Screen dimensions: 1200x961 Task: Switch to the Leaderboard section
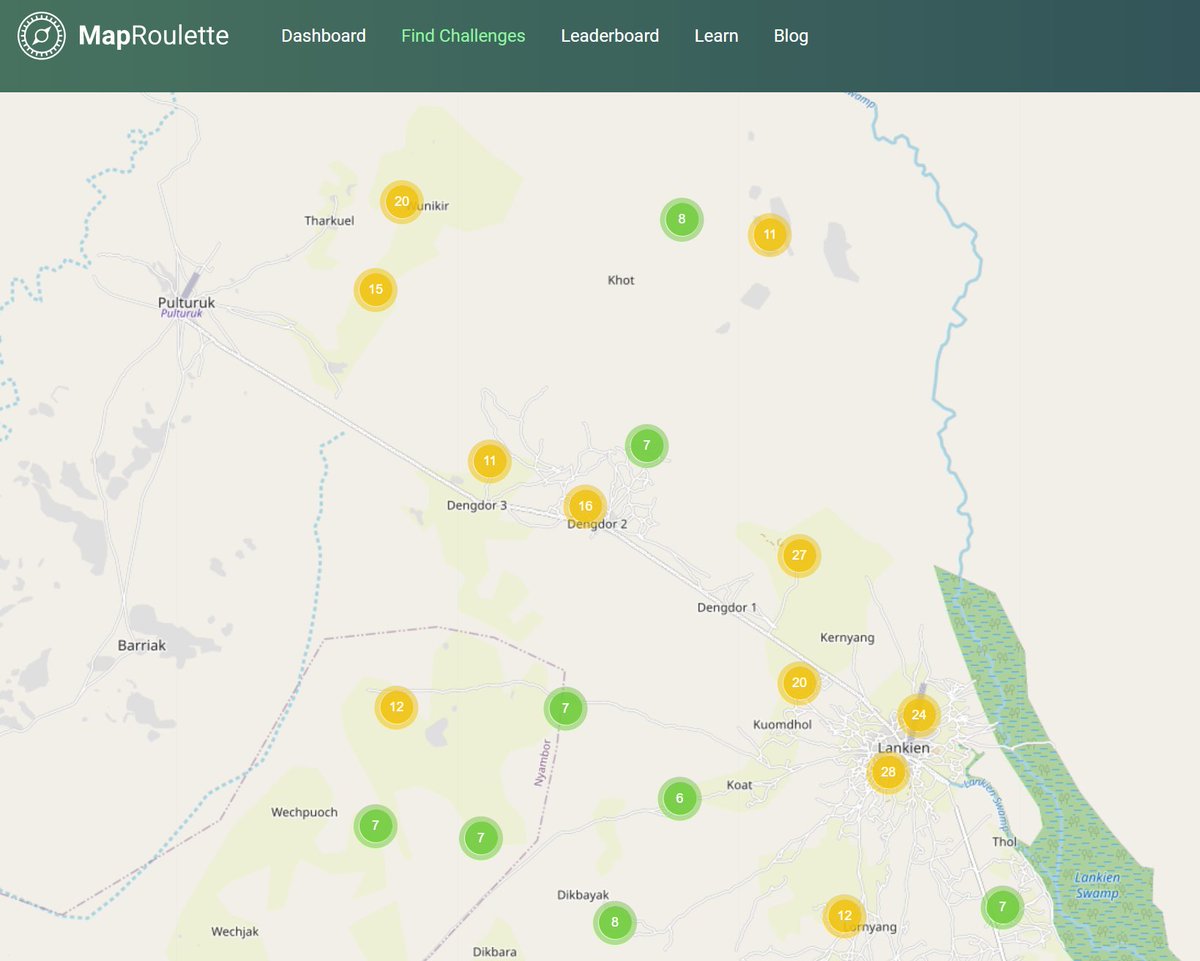[610, 35]
